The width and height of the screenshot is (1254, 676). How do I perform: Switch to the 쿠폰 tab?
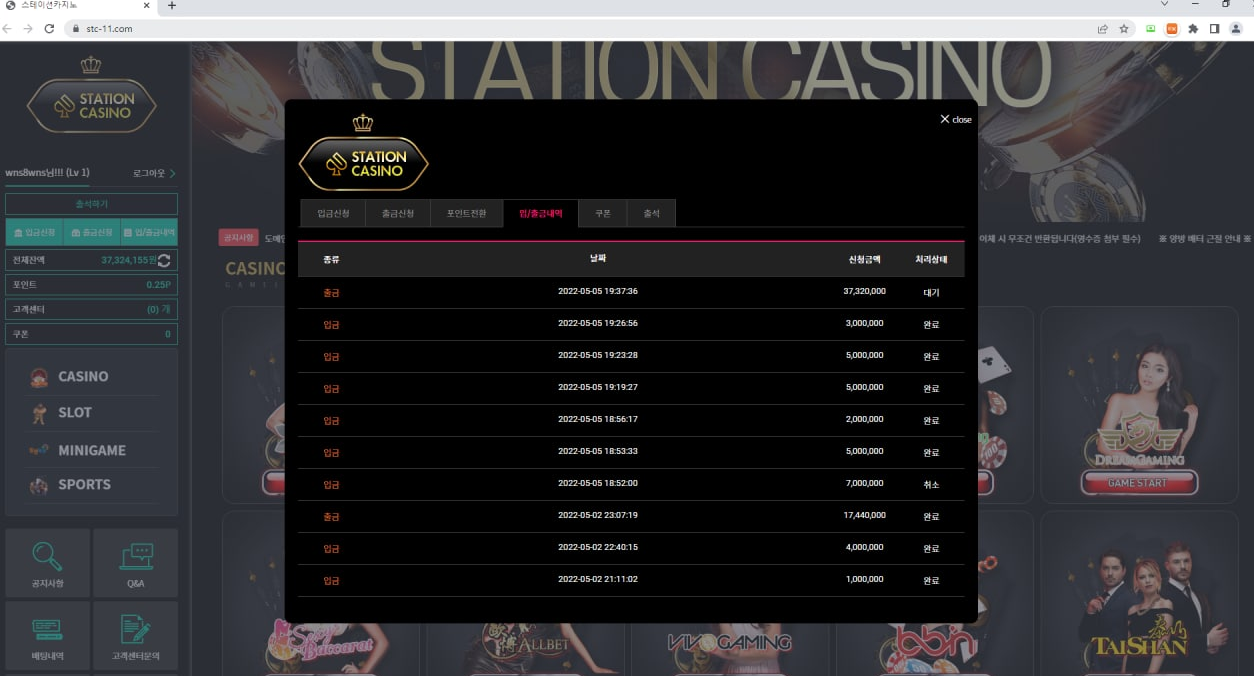coord(603,213)
